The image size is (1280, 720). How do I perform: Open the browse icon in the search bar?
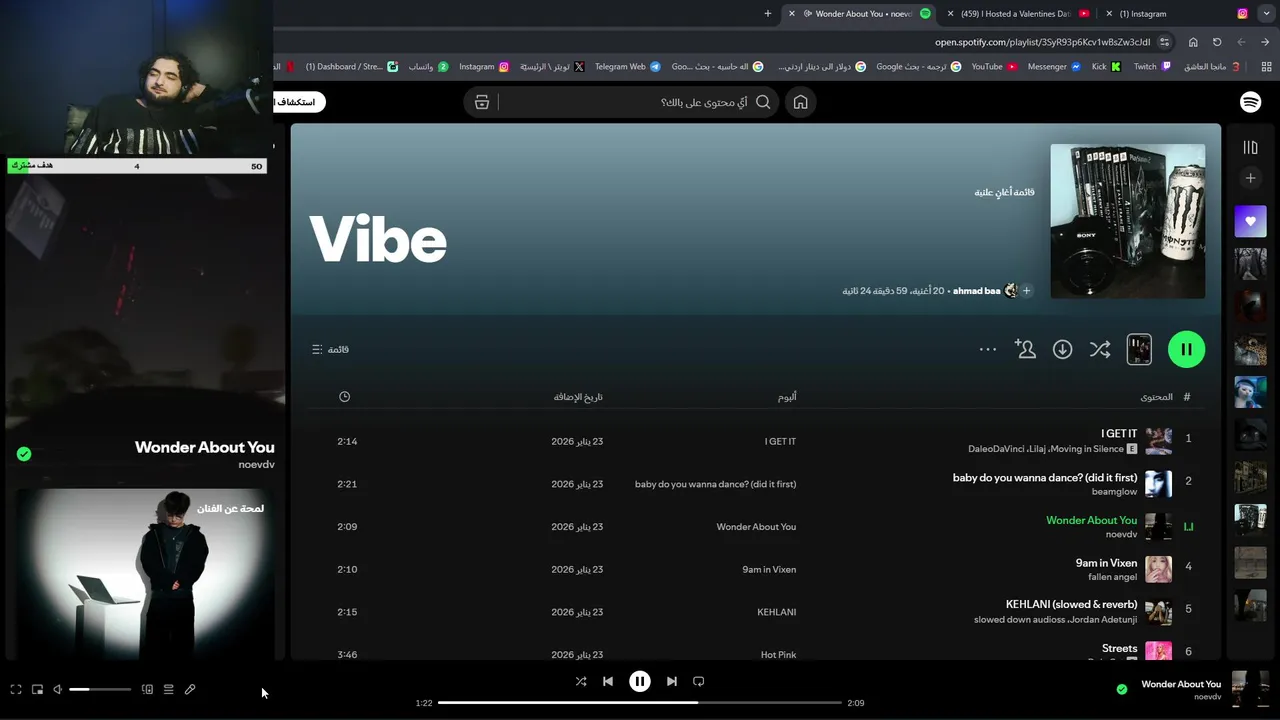click(482, 102)
